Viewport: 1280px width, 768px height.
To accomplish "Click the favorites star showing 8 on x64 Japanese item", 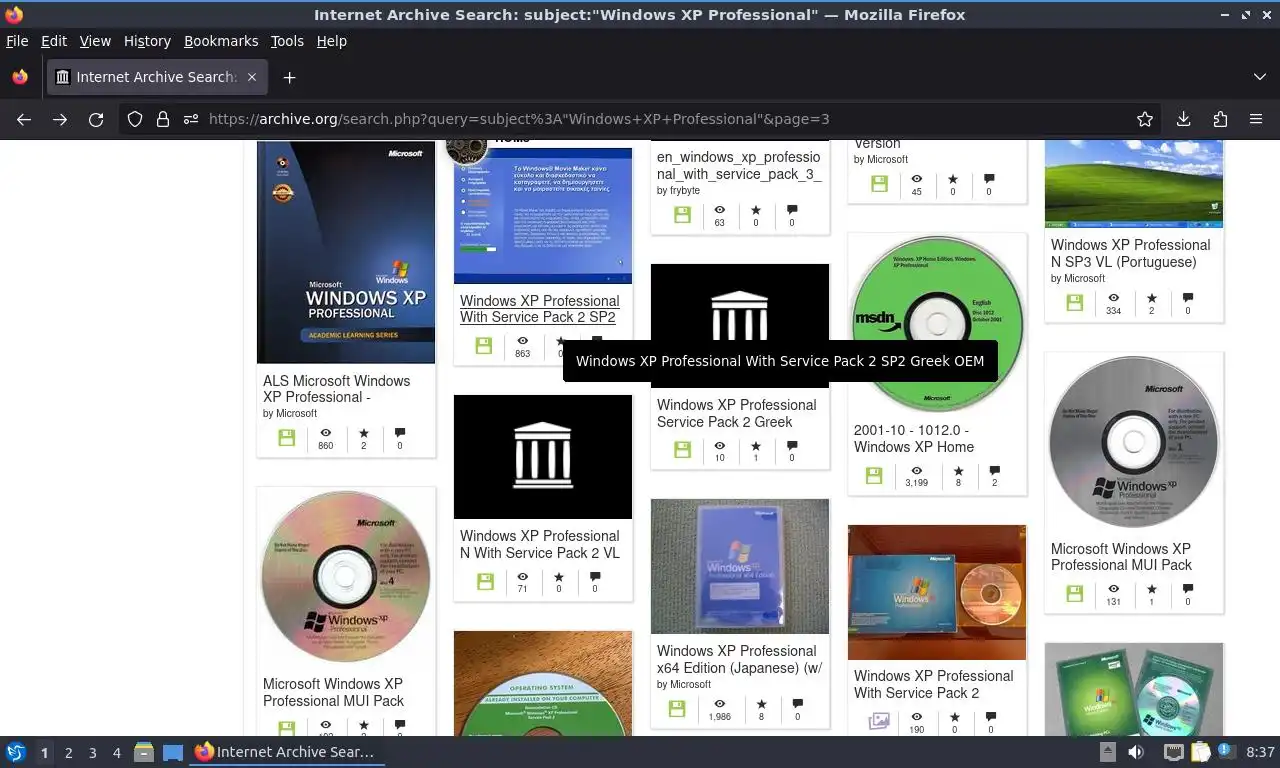I will 761,704.
